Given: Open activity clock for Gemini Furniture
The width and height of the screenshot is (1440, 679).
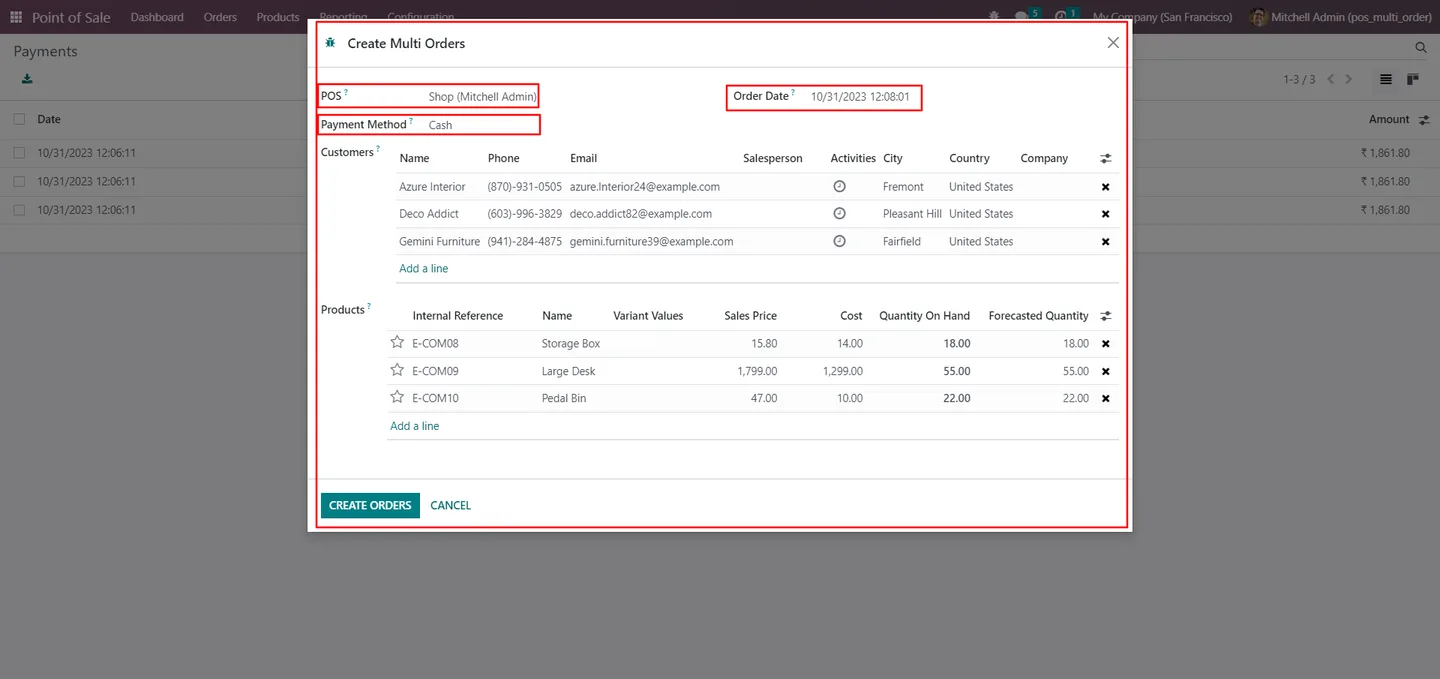Looking at the screenshot, I should click(840, 241).
